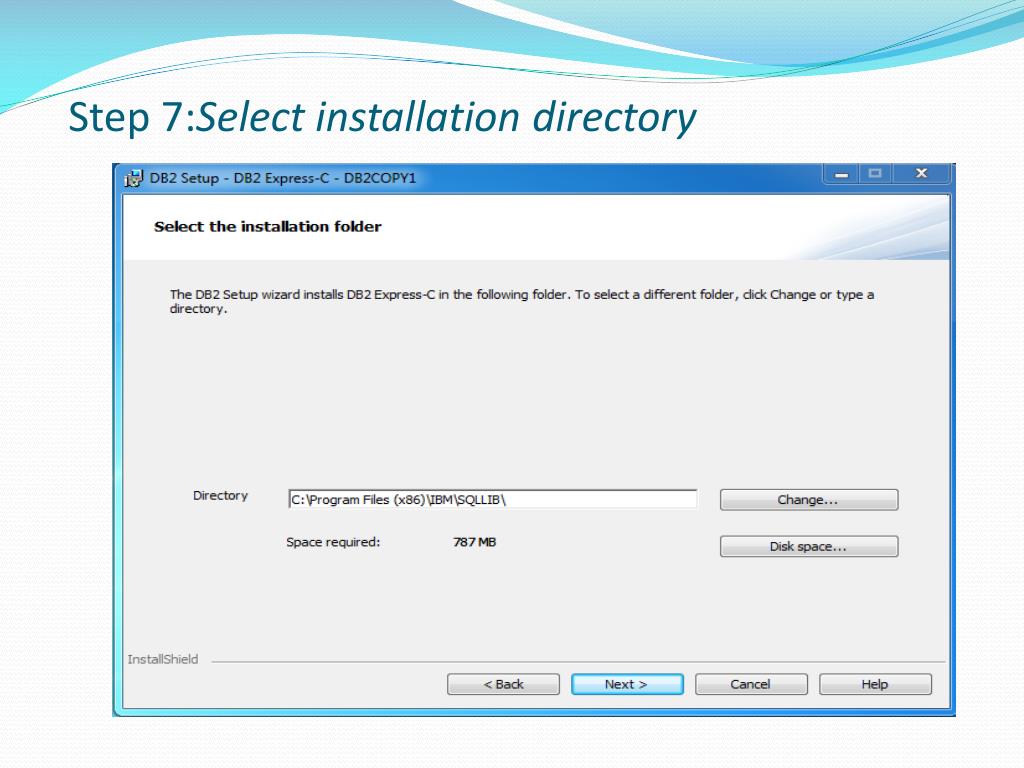Click the '787 MB' space value
The width and height of the screenshot is (1024, 768).
[475, 542]
